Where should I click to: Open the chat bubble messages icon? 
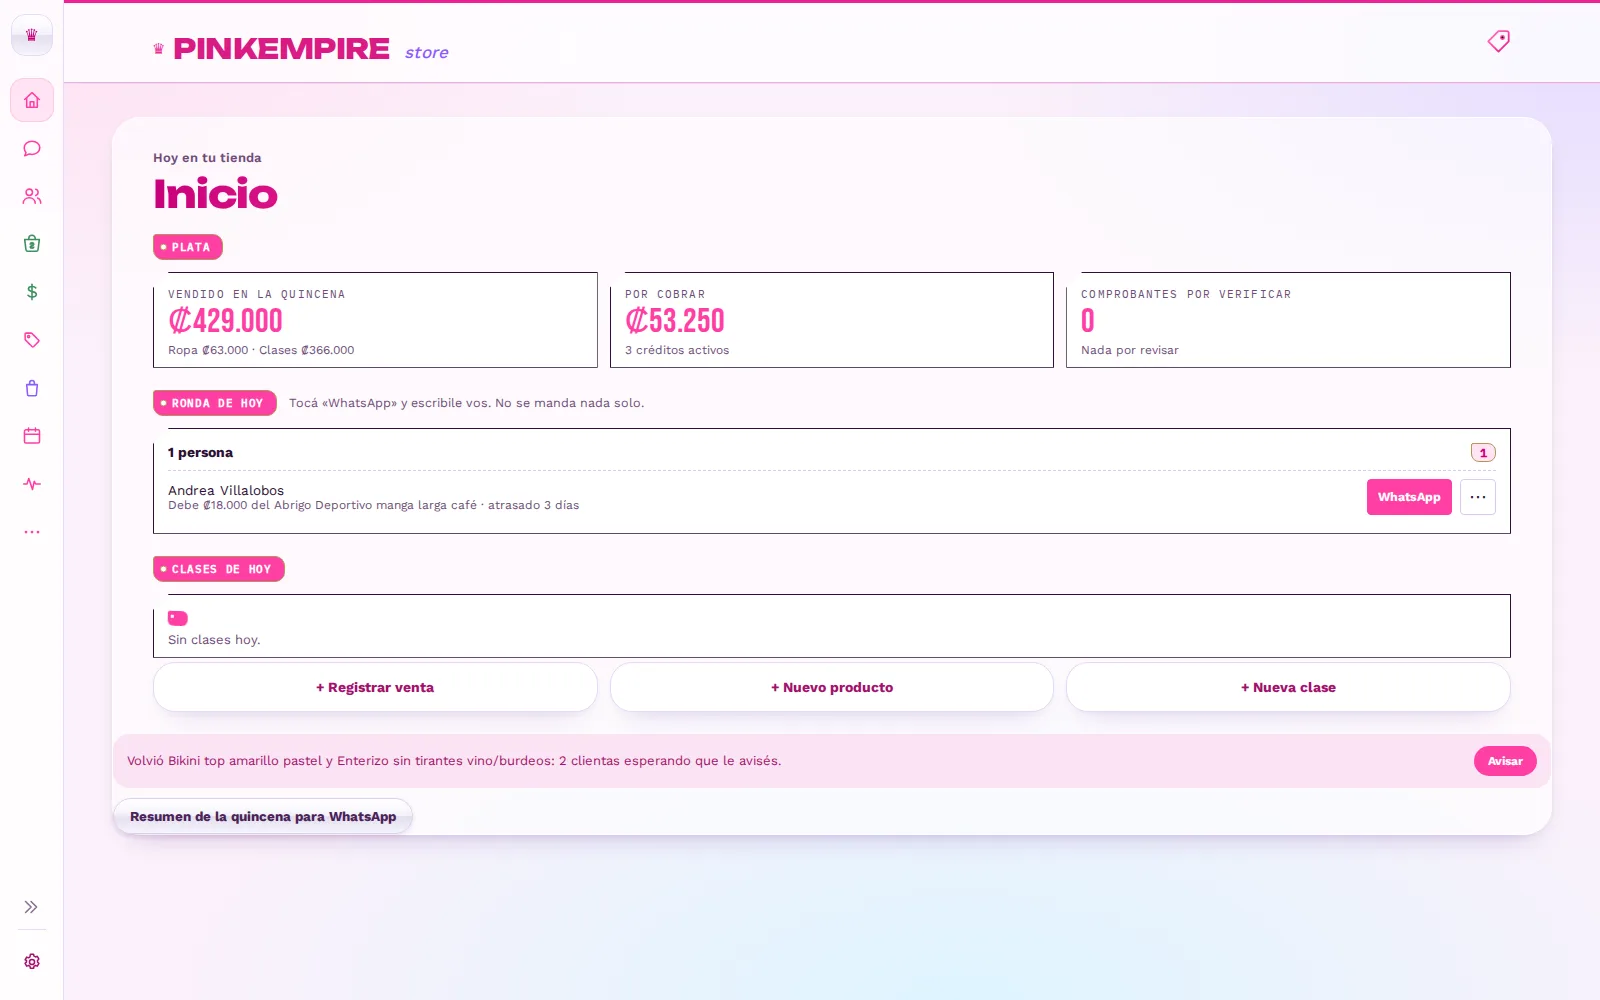point(32,148)
